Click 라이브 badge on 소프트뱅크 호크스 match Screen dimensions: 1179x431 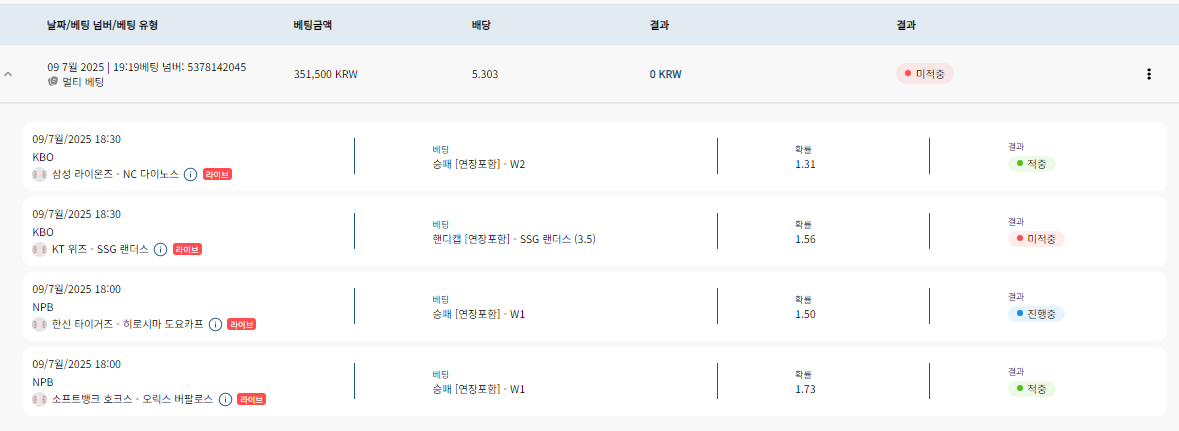[x=251, y=399]
